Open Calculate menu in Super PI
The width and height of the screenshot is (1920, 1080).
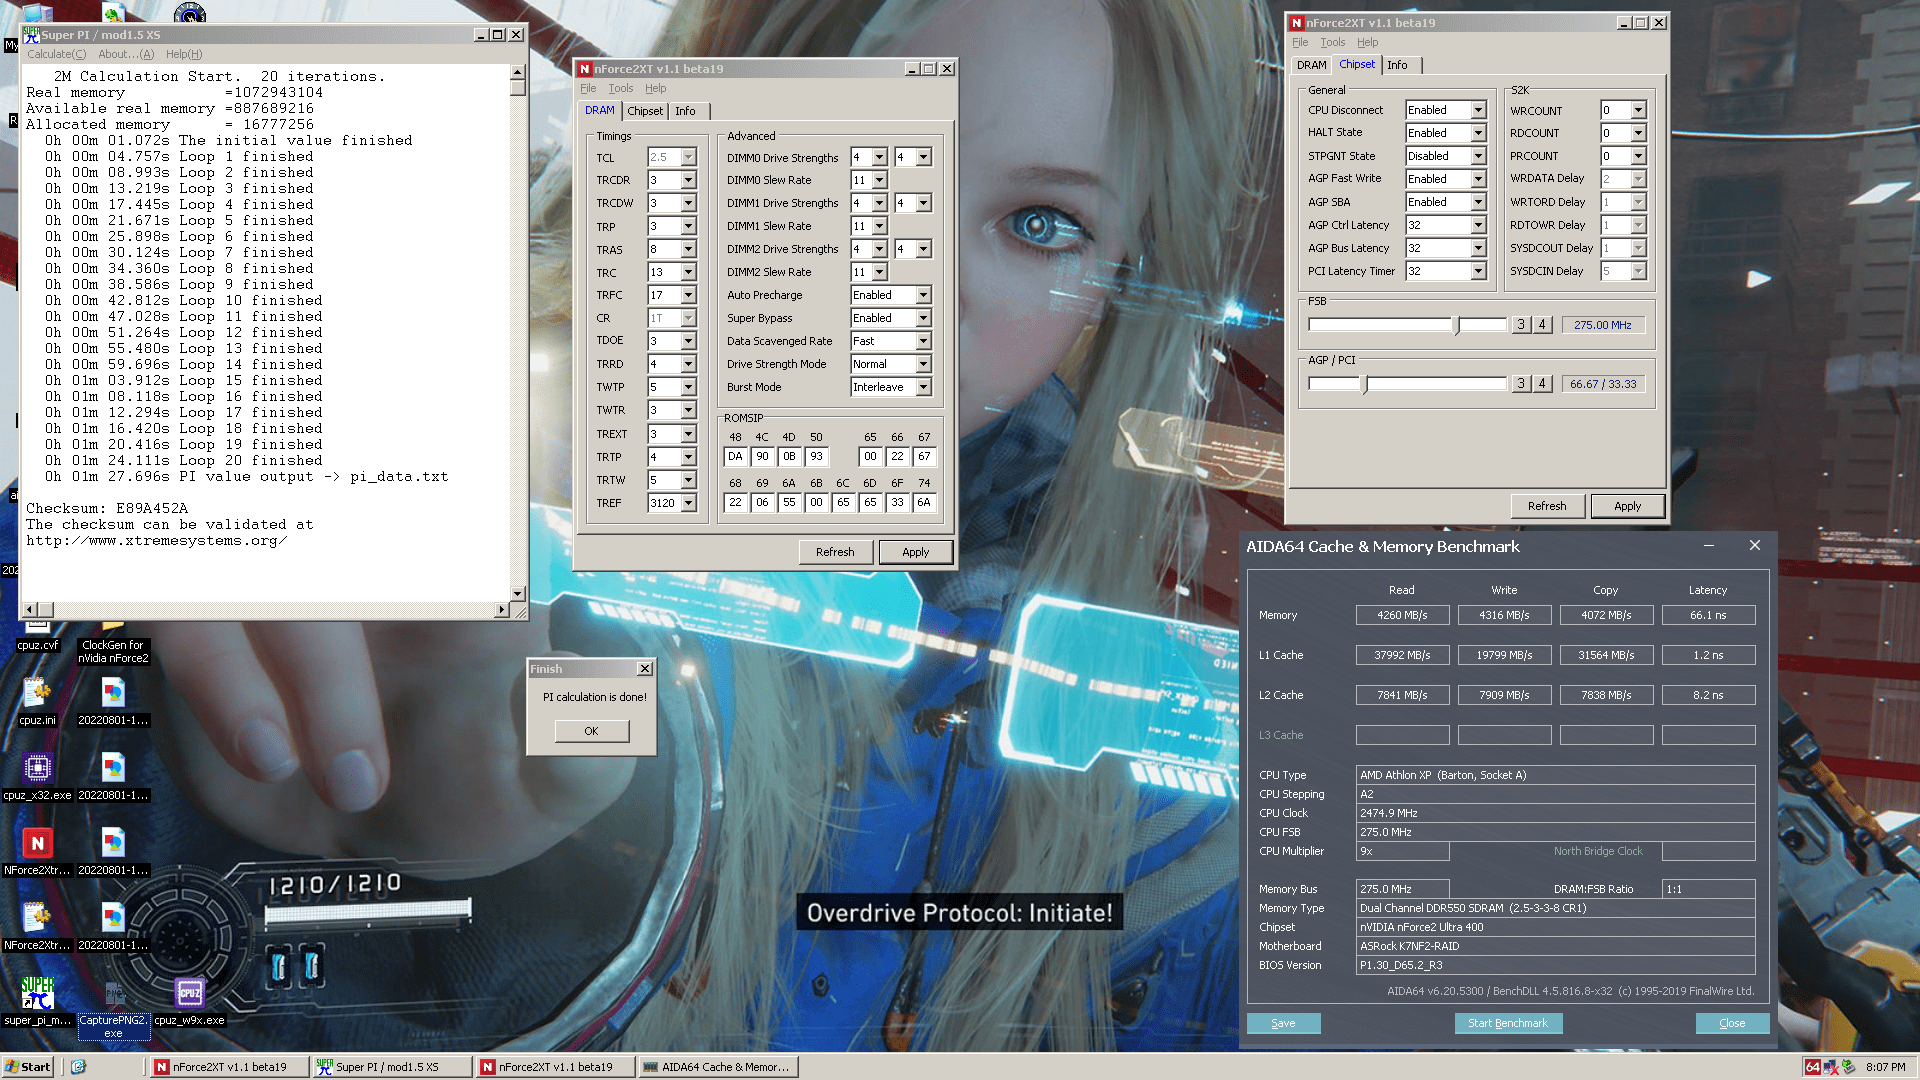[56, 54]
